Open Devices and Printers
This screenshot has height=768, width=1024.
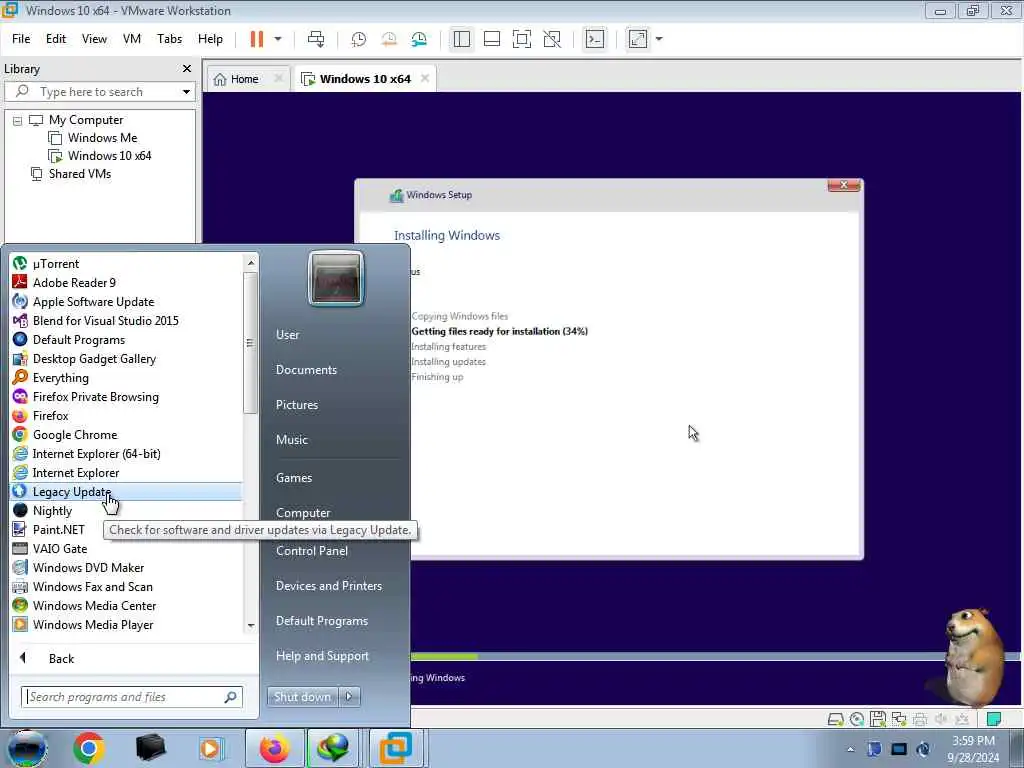[328, 586]
